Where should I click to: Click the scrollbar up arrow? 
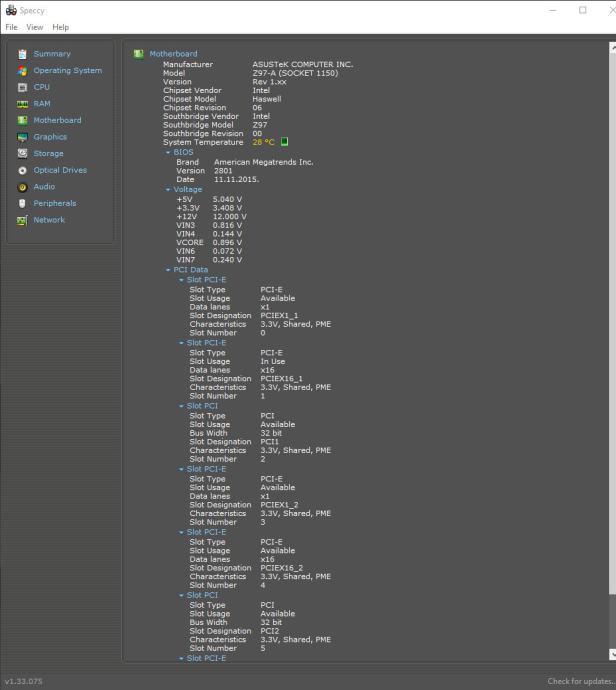pos(612,48)
